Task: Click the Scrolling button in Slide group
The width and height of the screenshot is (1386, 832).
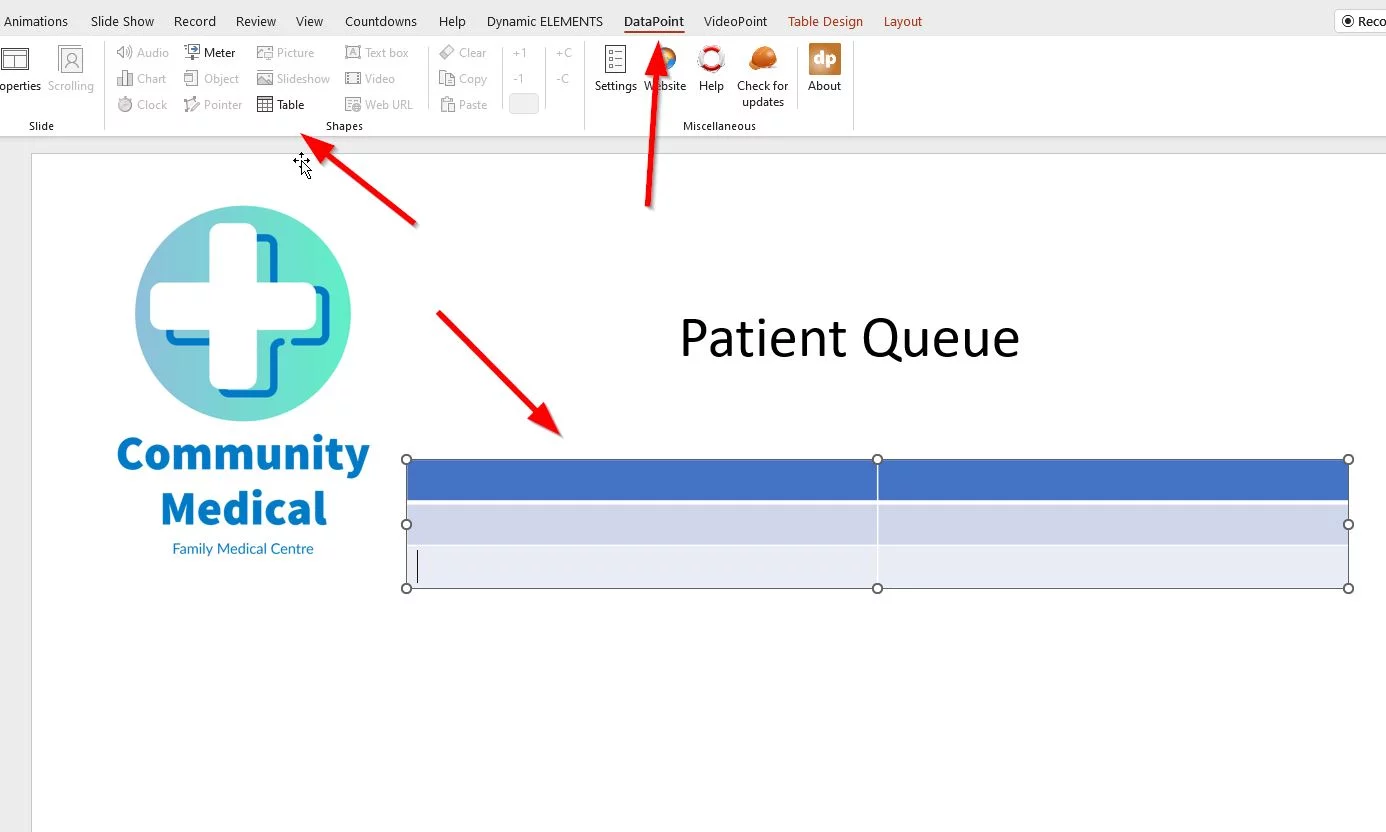Action: [x=71, y=68]
